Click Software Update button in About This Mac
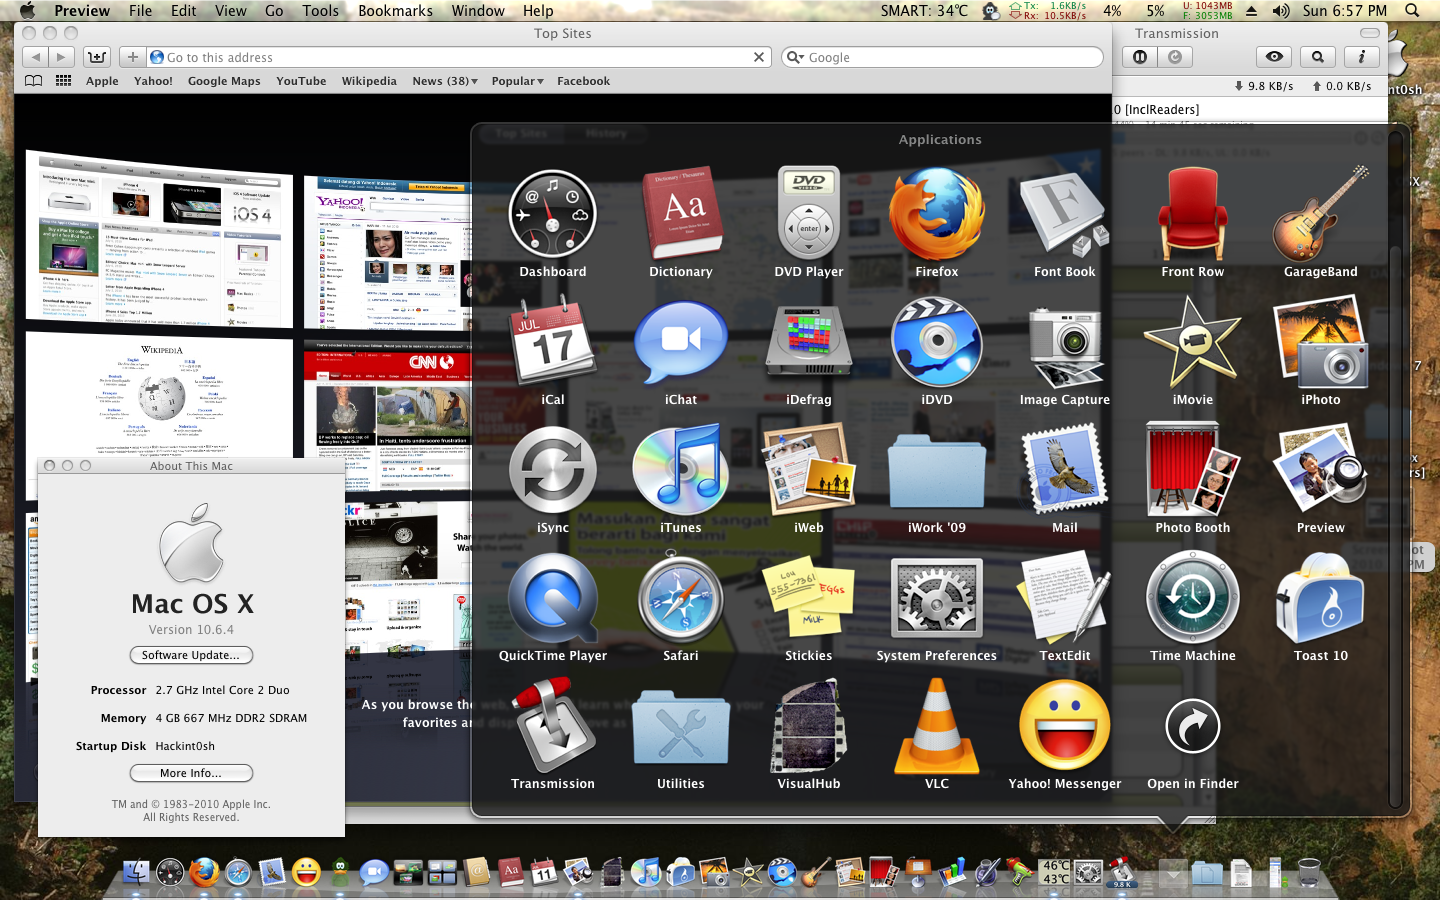Screen dimensions: 1440x900 coord(191,655)
